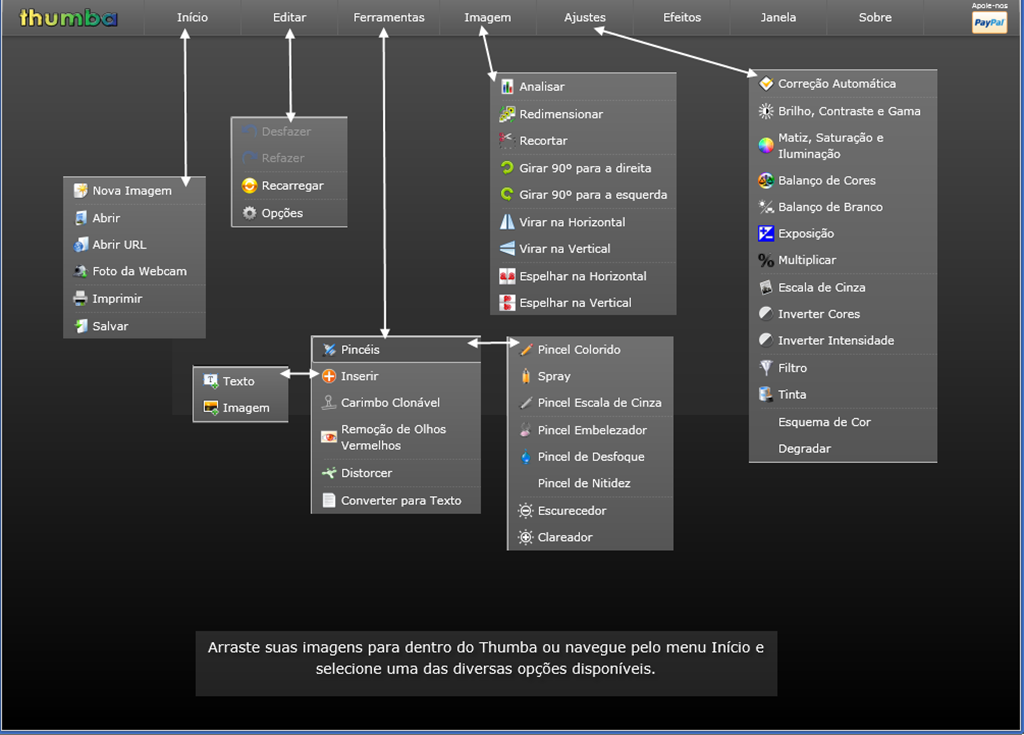1024x735 pixels.
Task: Click the Filtro funnel icon
Action: tap(766, 368)
